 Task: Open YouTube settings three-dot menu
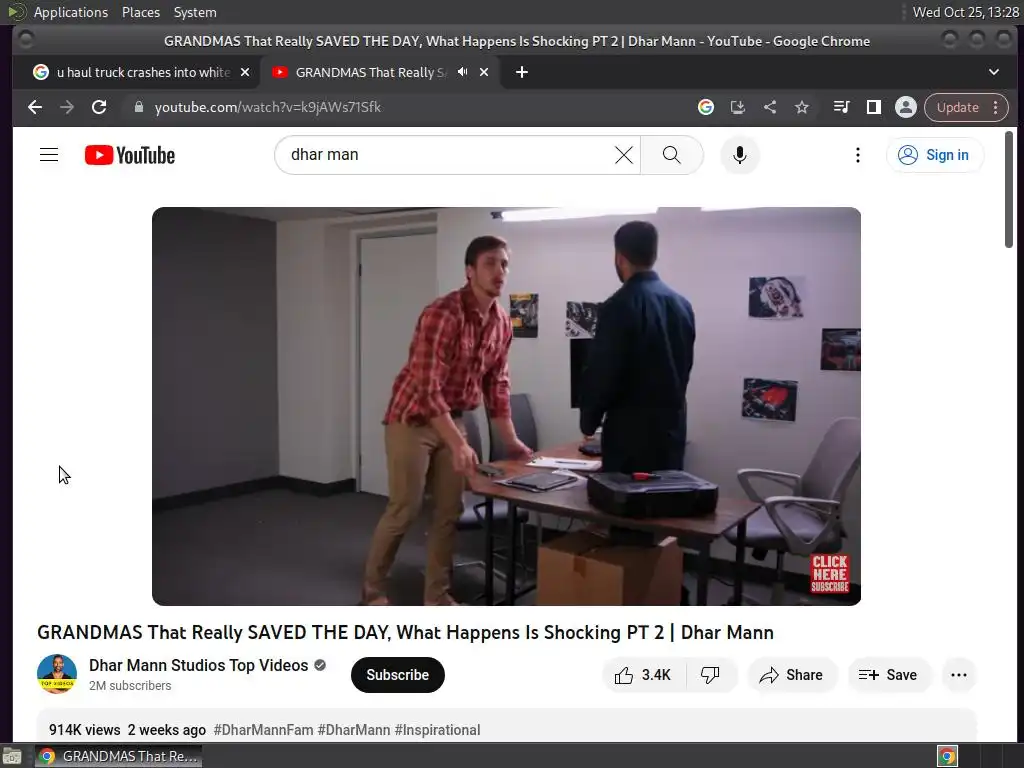click(x=857, y=155)
